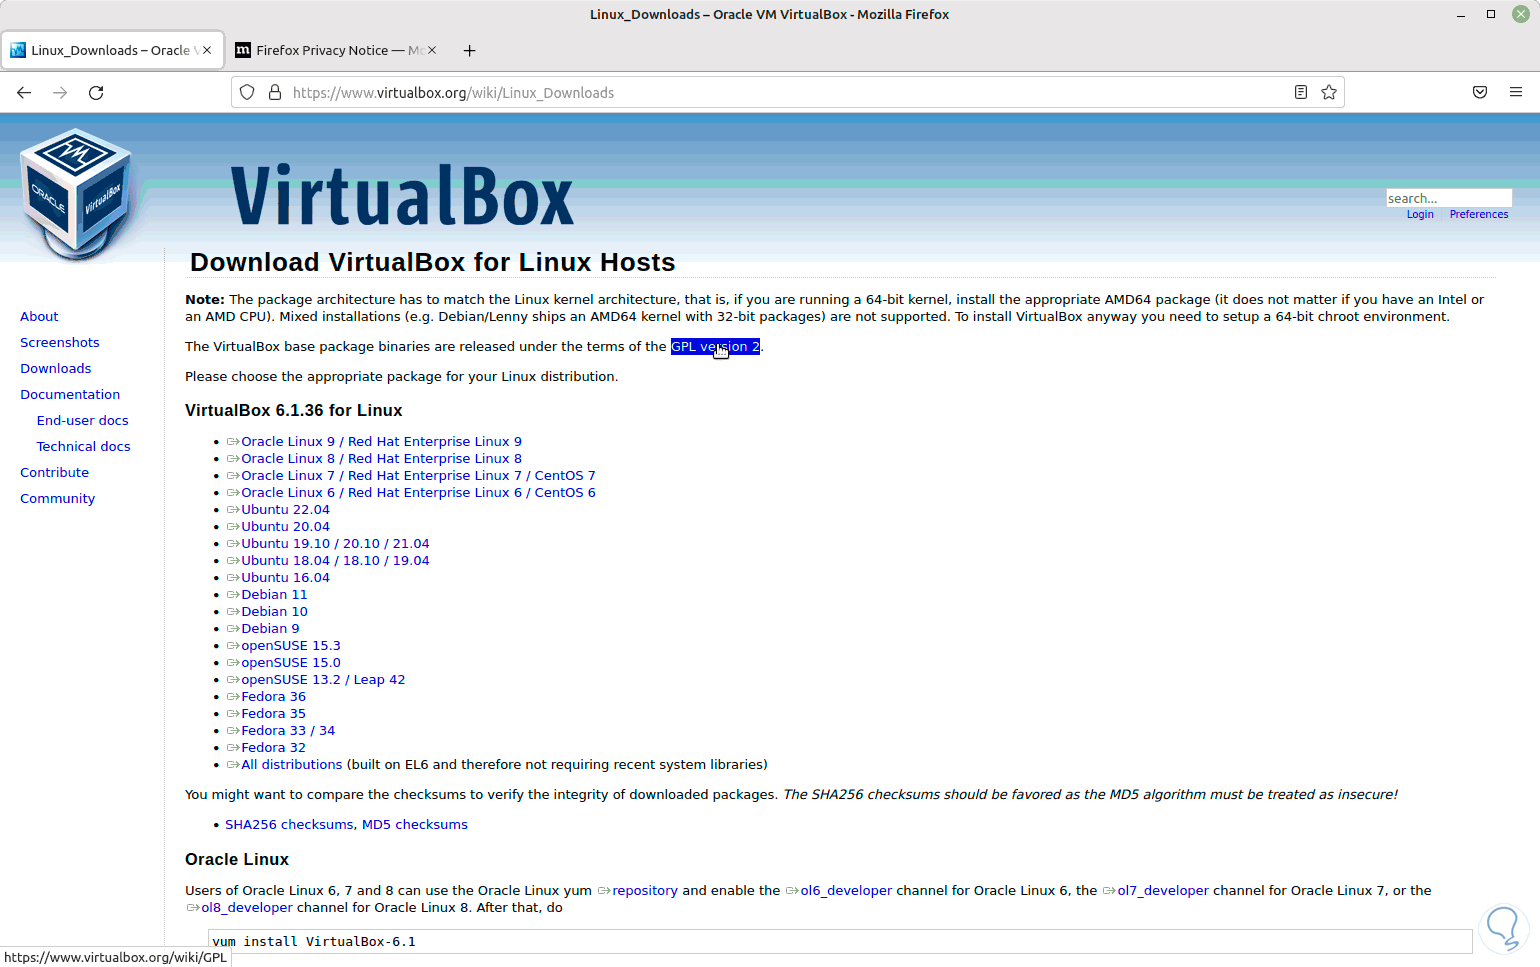Maximize the Firefox window
This screenshot has height=967, width=1540.
coord(1491,15)
